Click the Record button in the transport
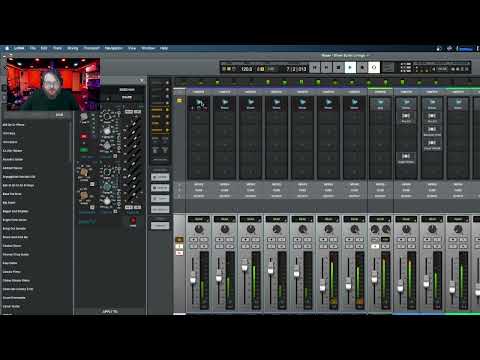This screenshot has width=480, height=360. tap(362, 68)
